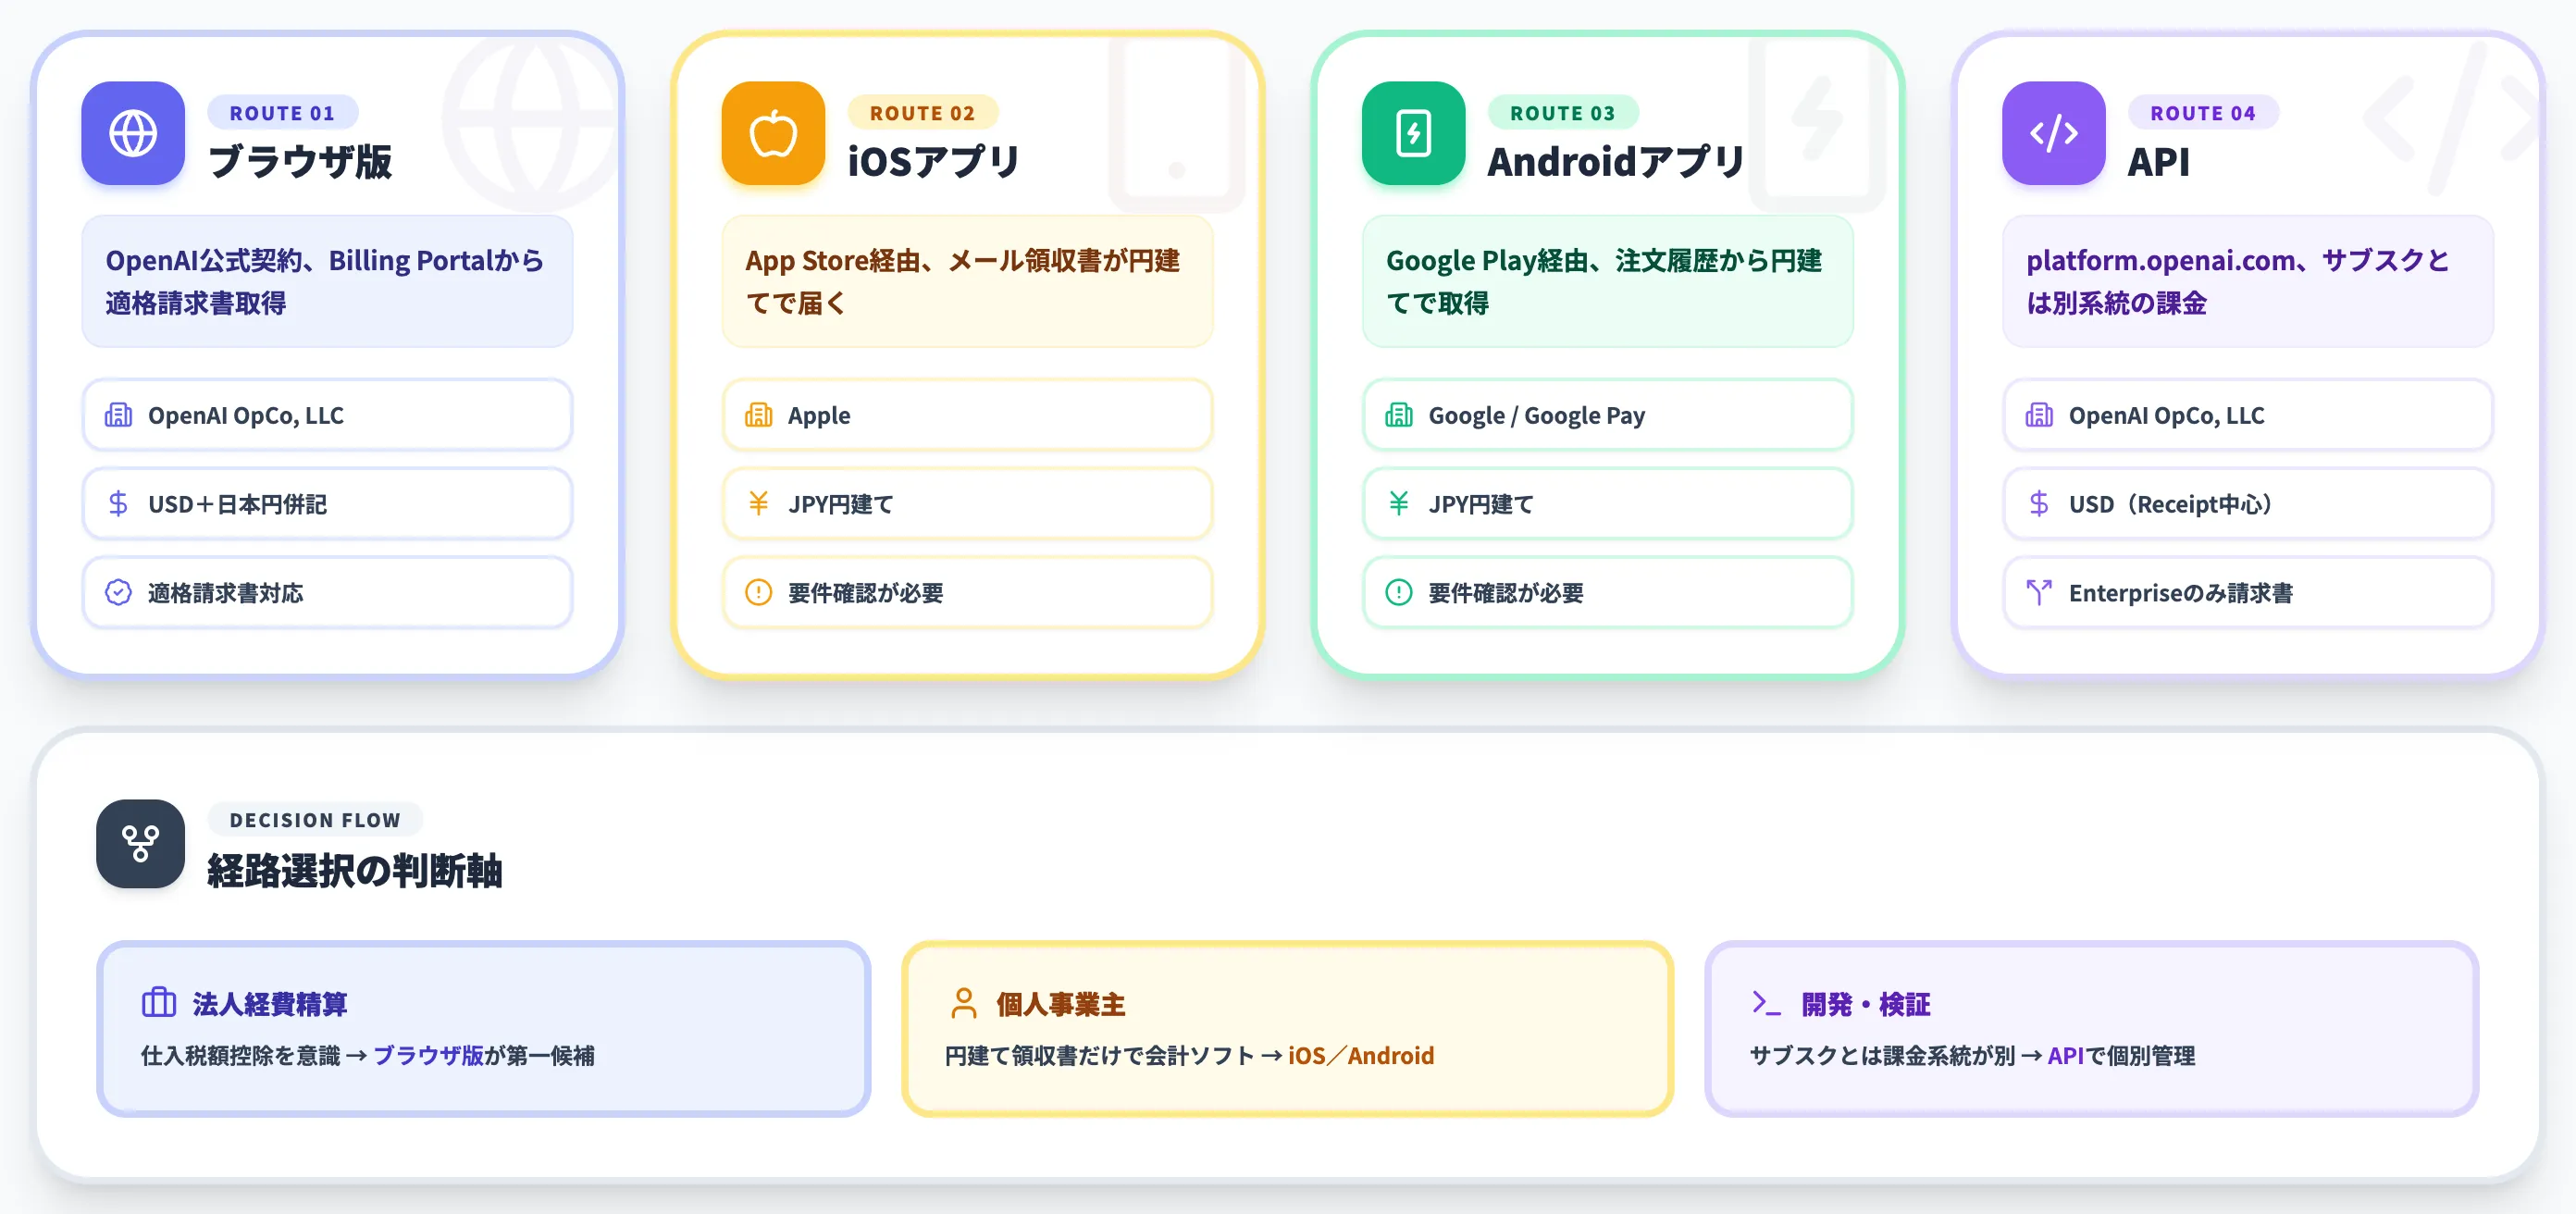Click the yen icon in the Androidアプリ card
Viewport: 2576px width, 1214px height.
(1398, 503)
